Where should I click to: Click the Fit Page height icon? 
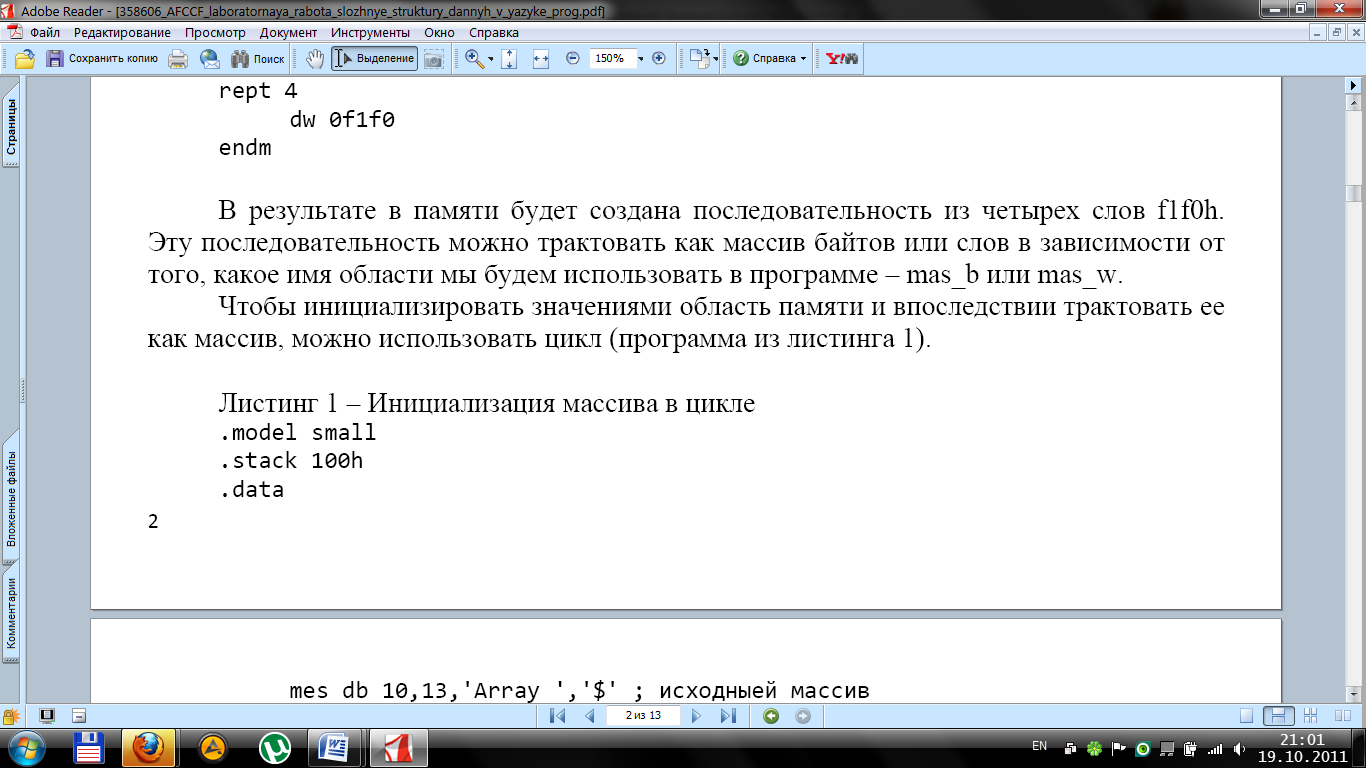point(509,59)
